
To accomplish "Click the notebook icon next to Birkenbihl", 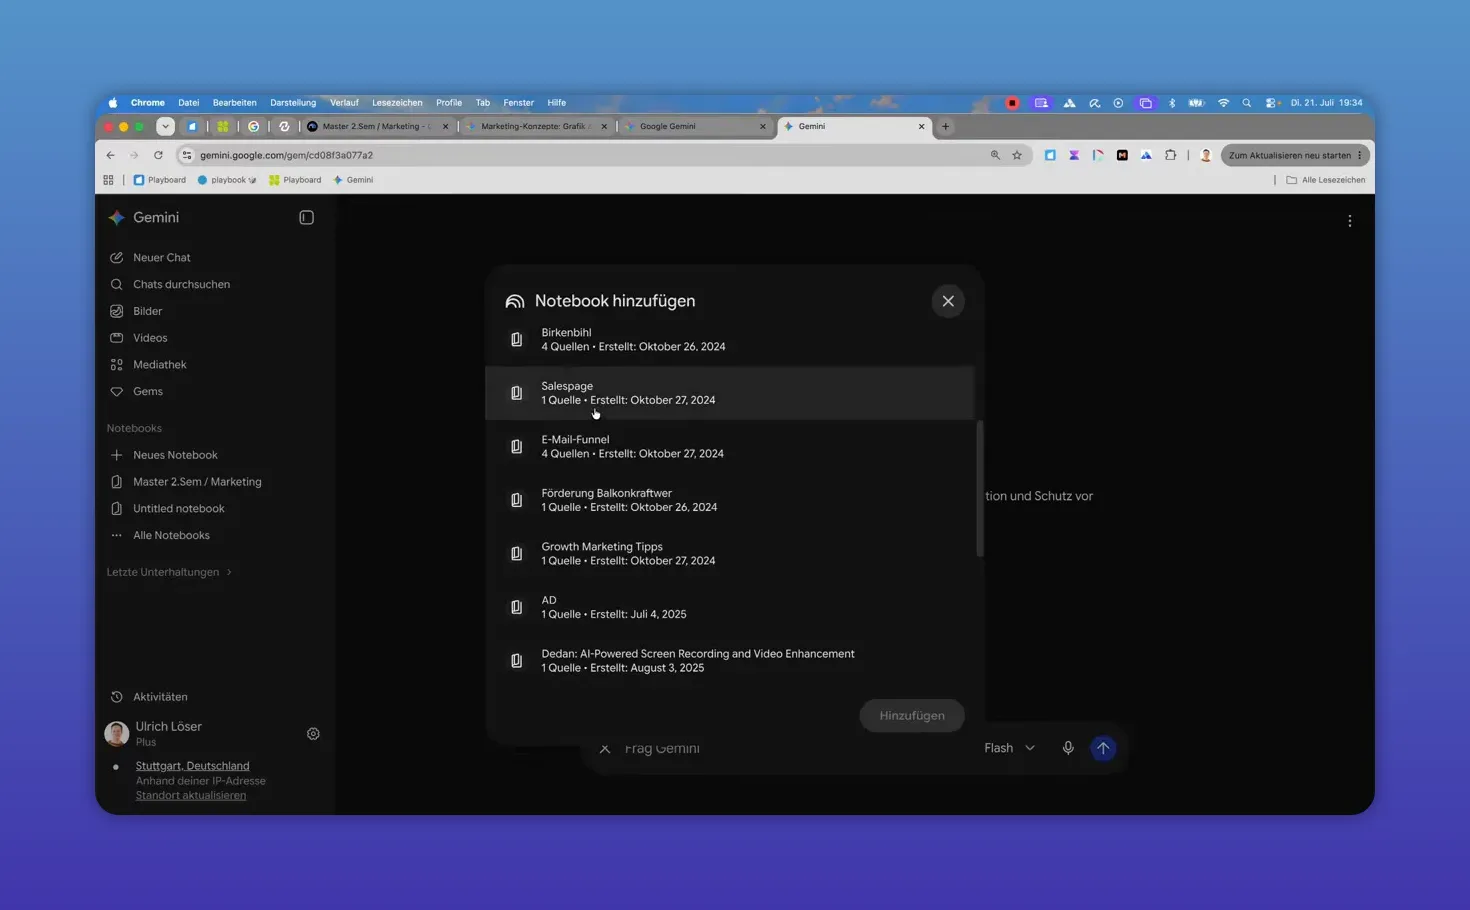I will 516,340.
